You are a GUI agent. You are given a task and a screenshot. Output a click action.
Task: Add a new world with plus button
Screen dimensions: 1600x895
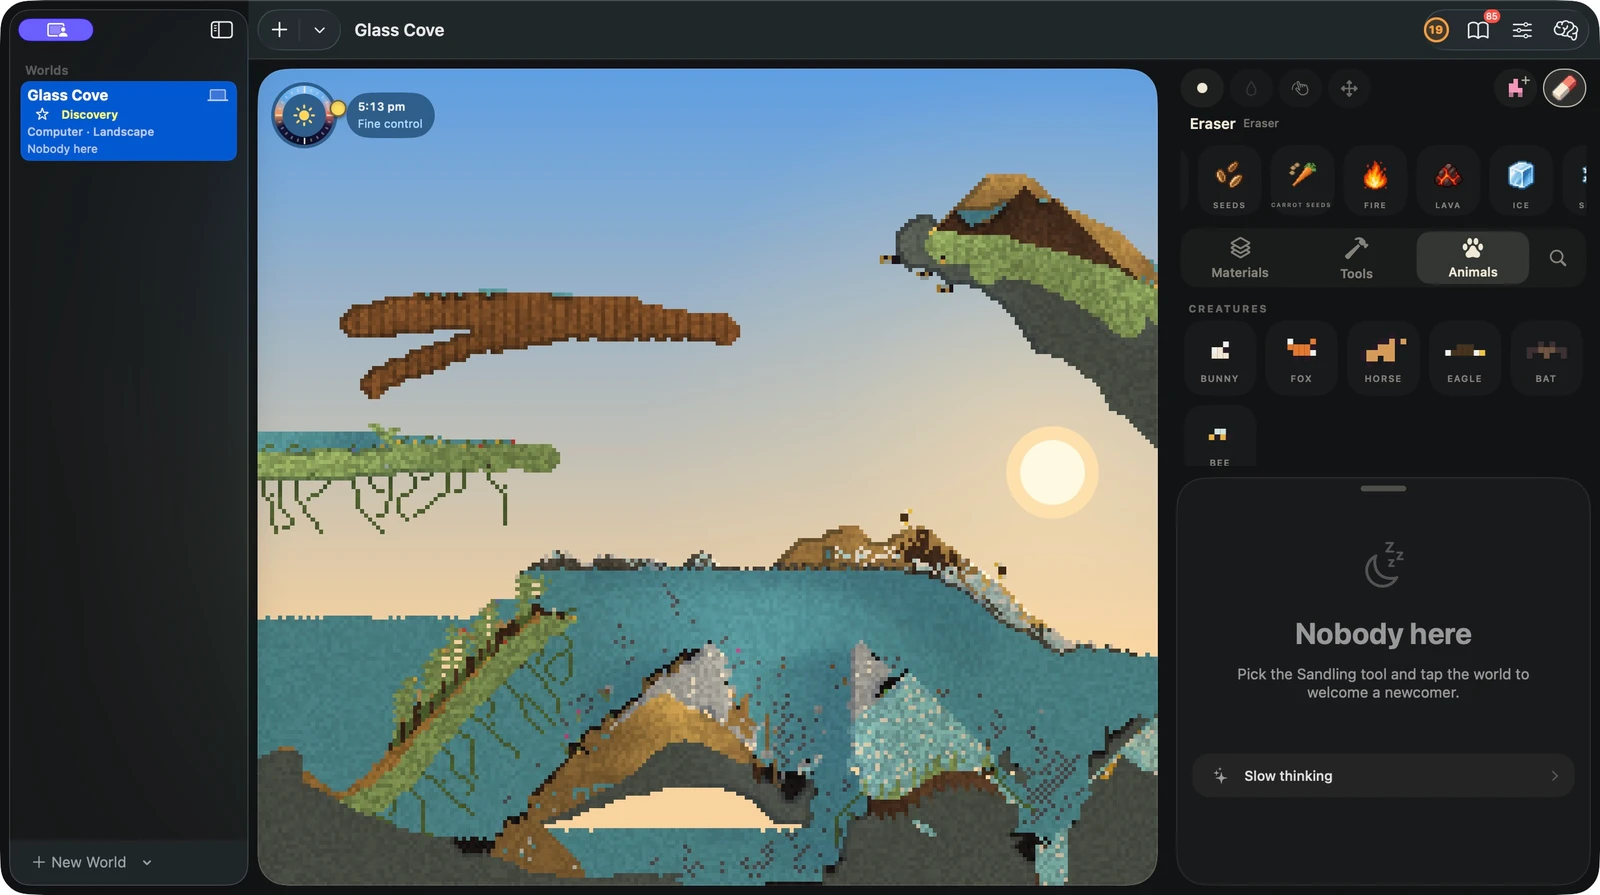tap(280, 30)
